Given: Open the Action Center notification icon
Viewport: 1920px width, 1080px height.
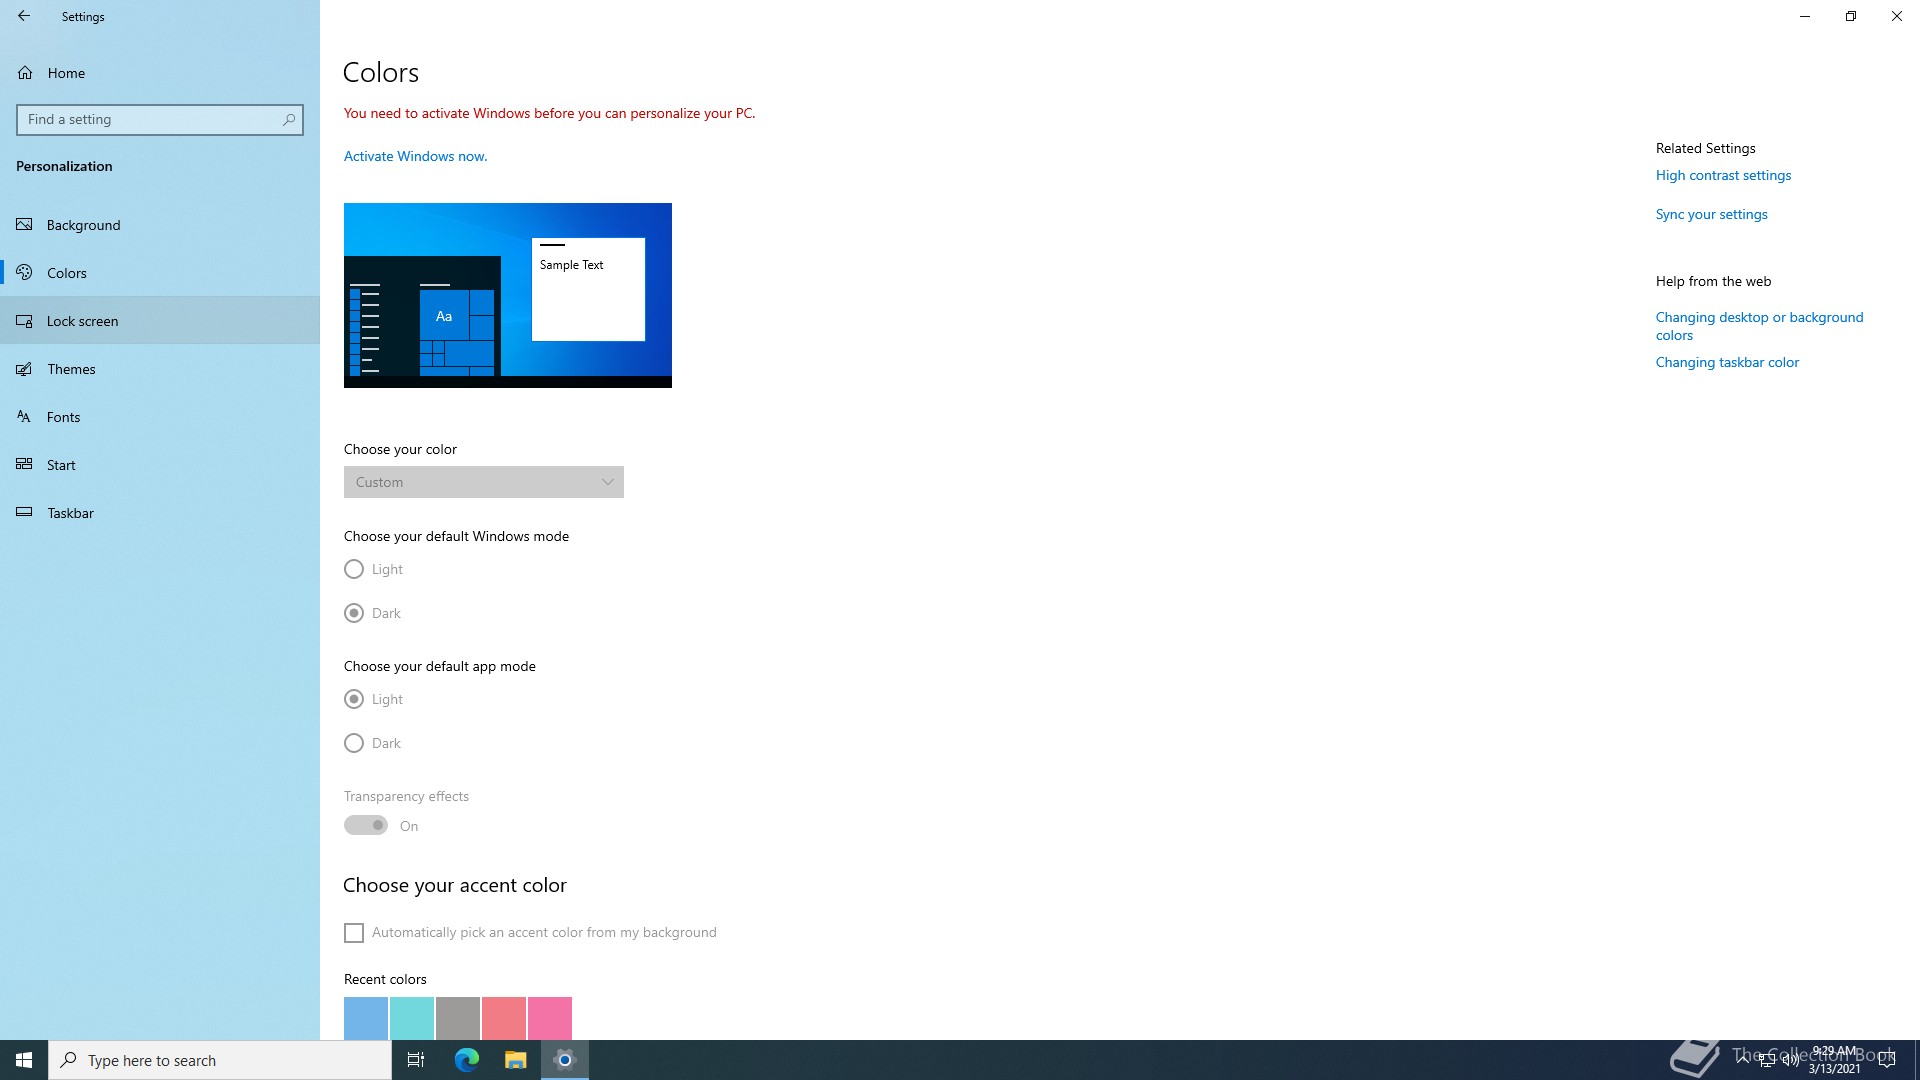Looking at the screenshot, I should tap(1887, 1060).
